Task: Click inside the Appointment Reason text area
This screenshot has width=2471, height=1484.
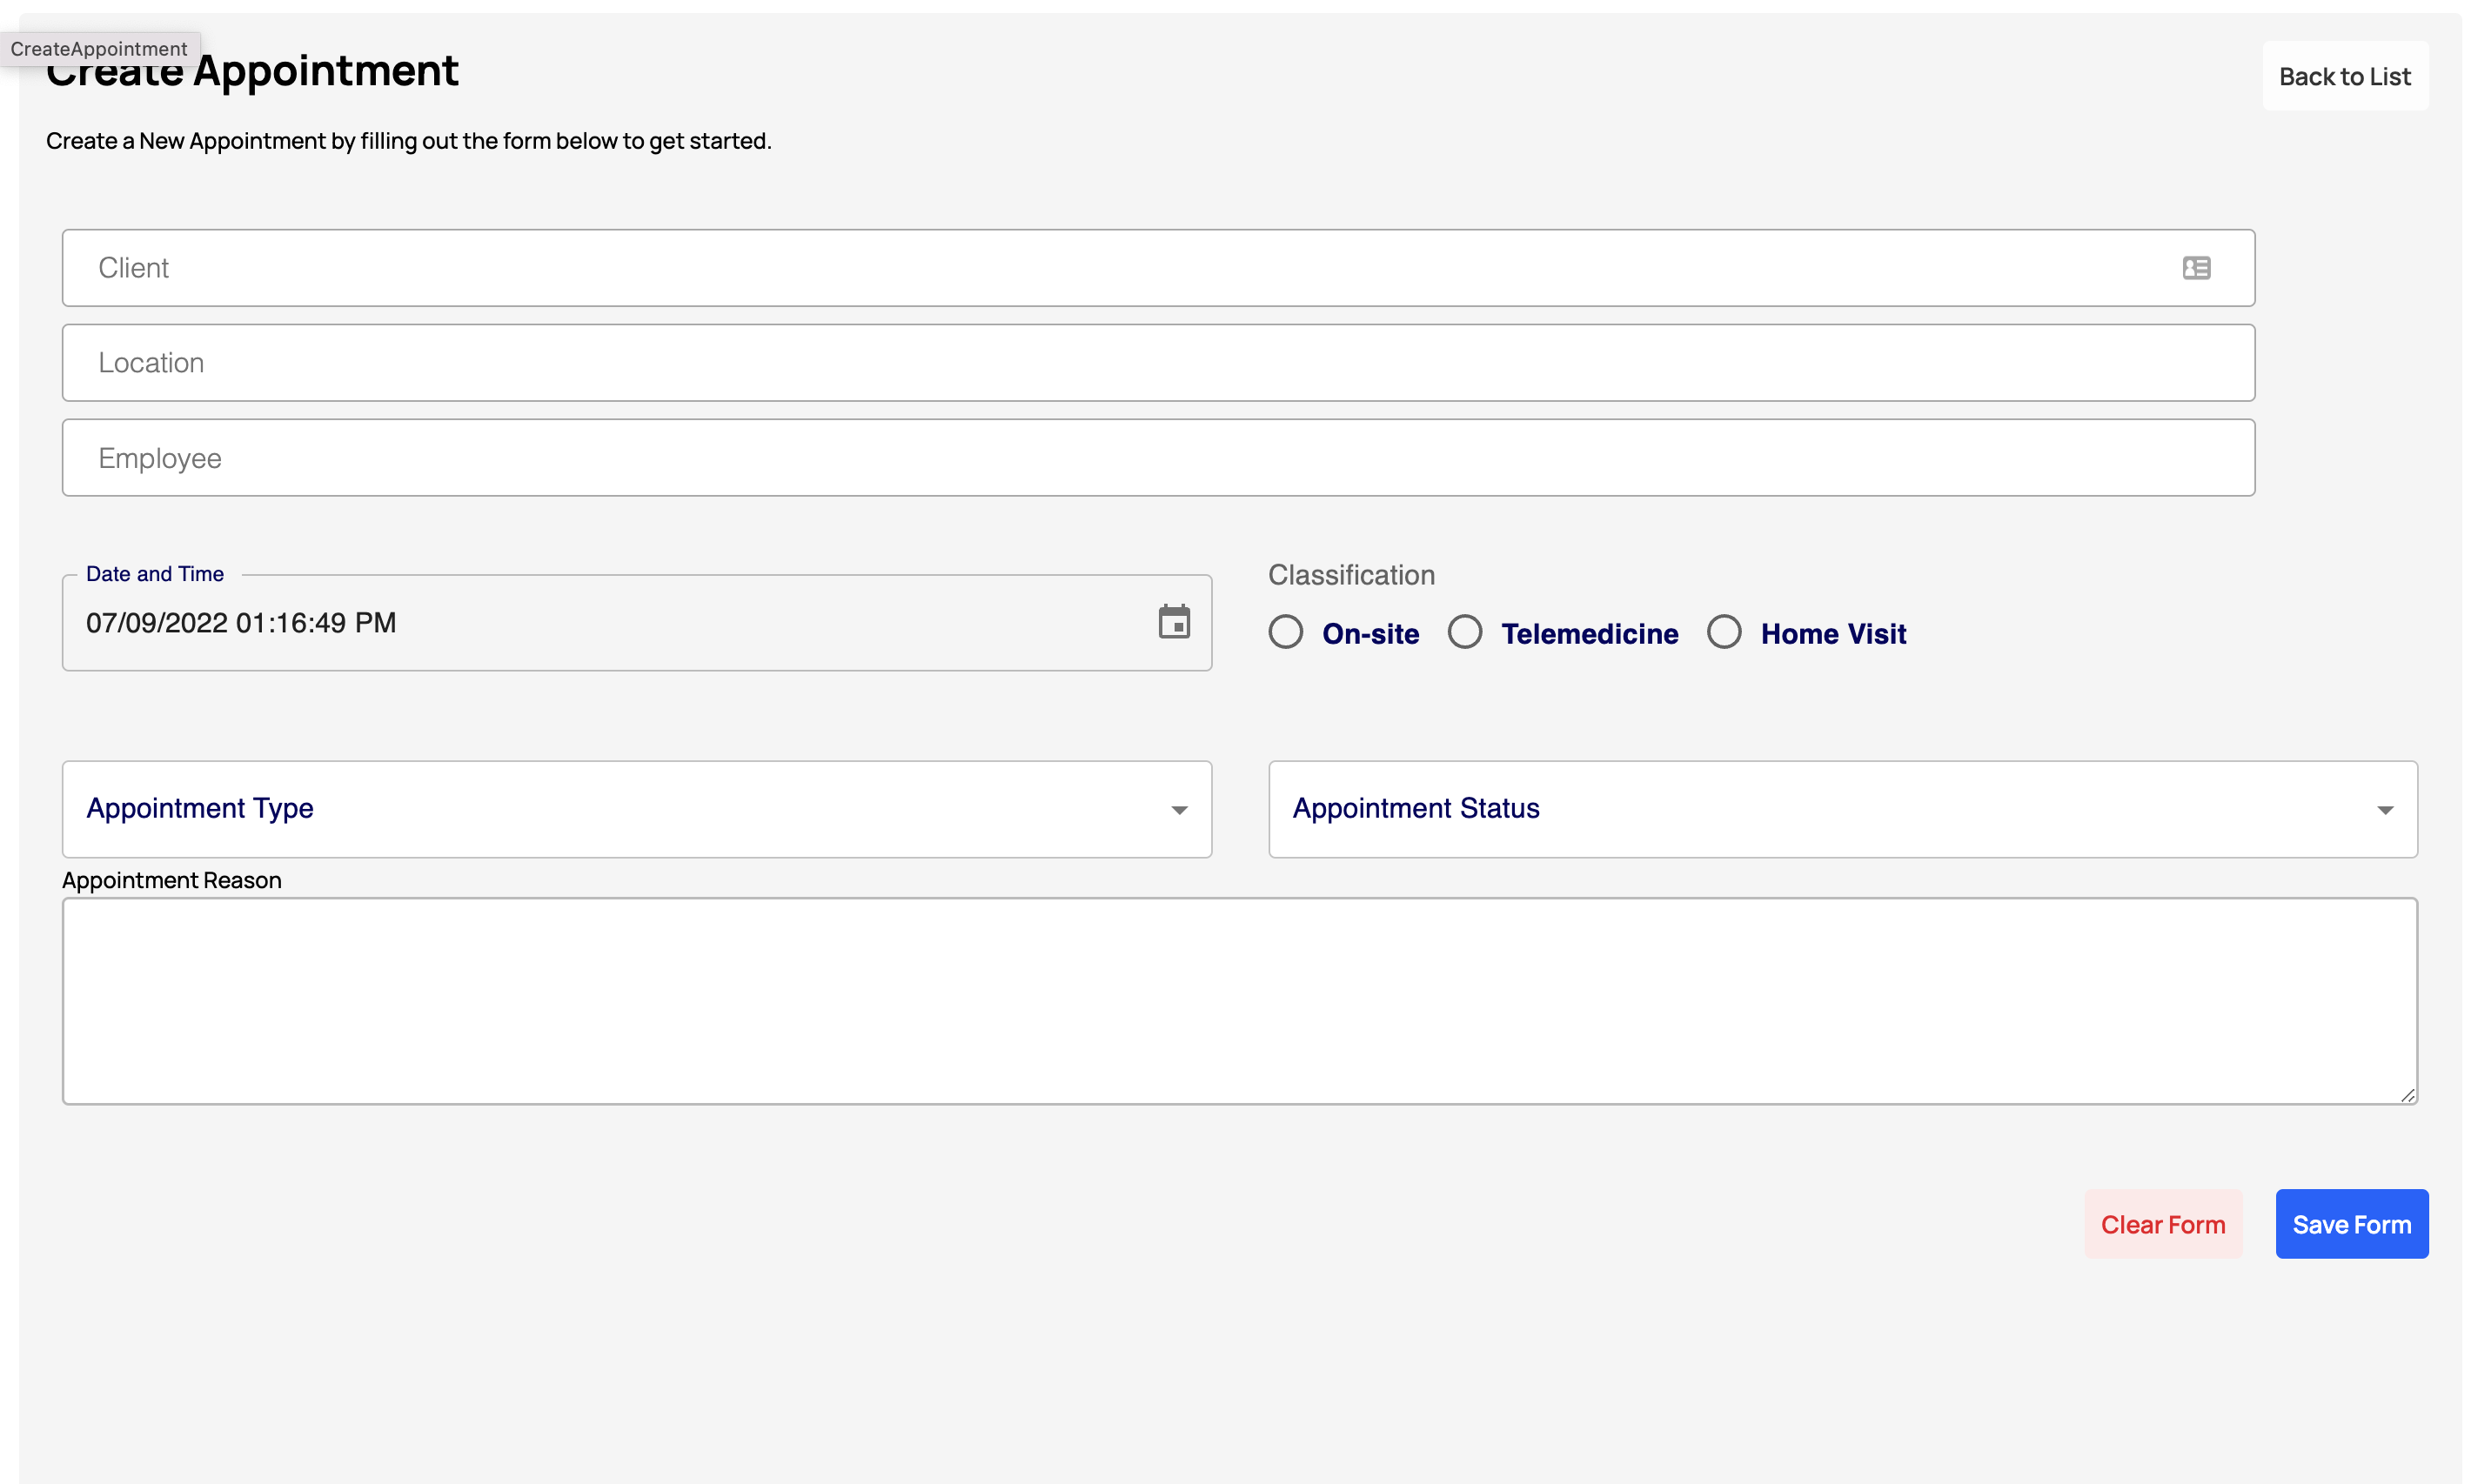Action: coord(1238,1000)
